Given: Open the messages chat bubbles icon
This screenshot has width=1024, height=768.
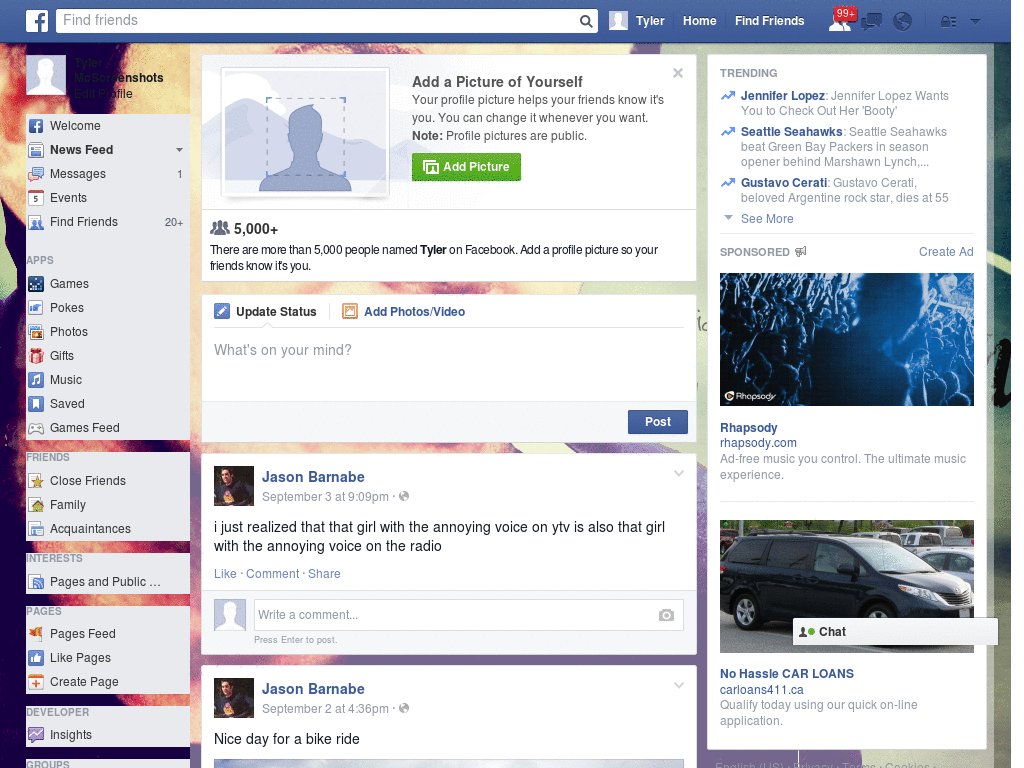Looking at the screenshot, I should pos(871,22).
